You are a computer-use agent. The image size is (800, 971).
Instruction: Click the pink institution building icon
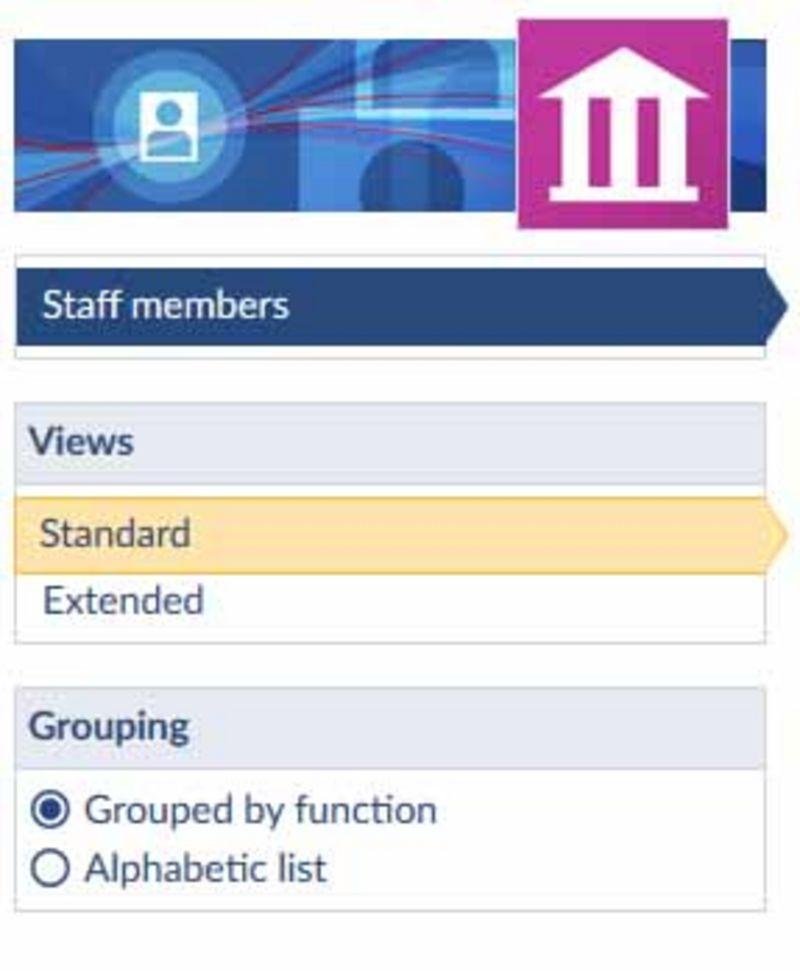click(x=622, y=124)
